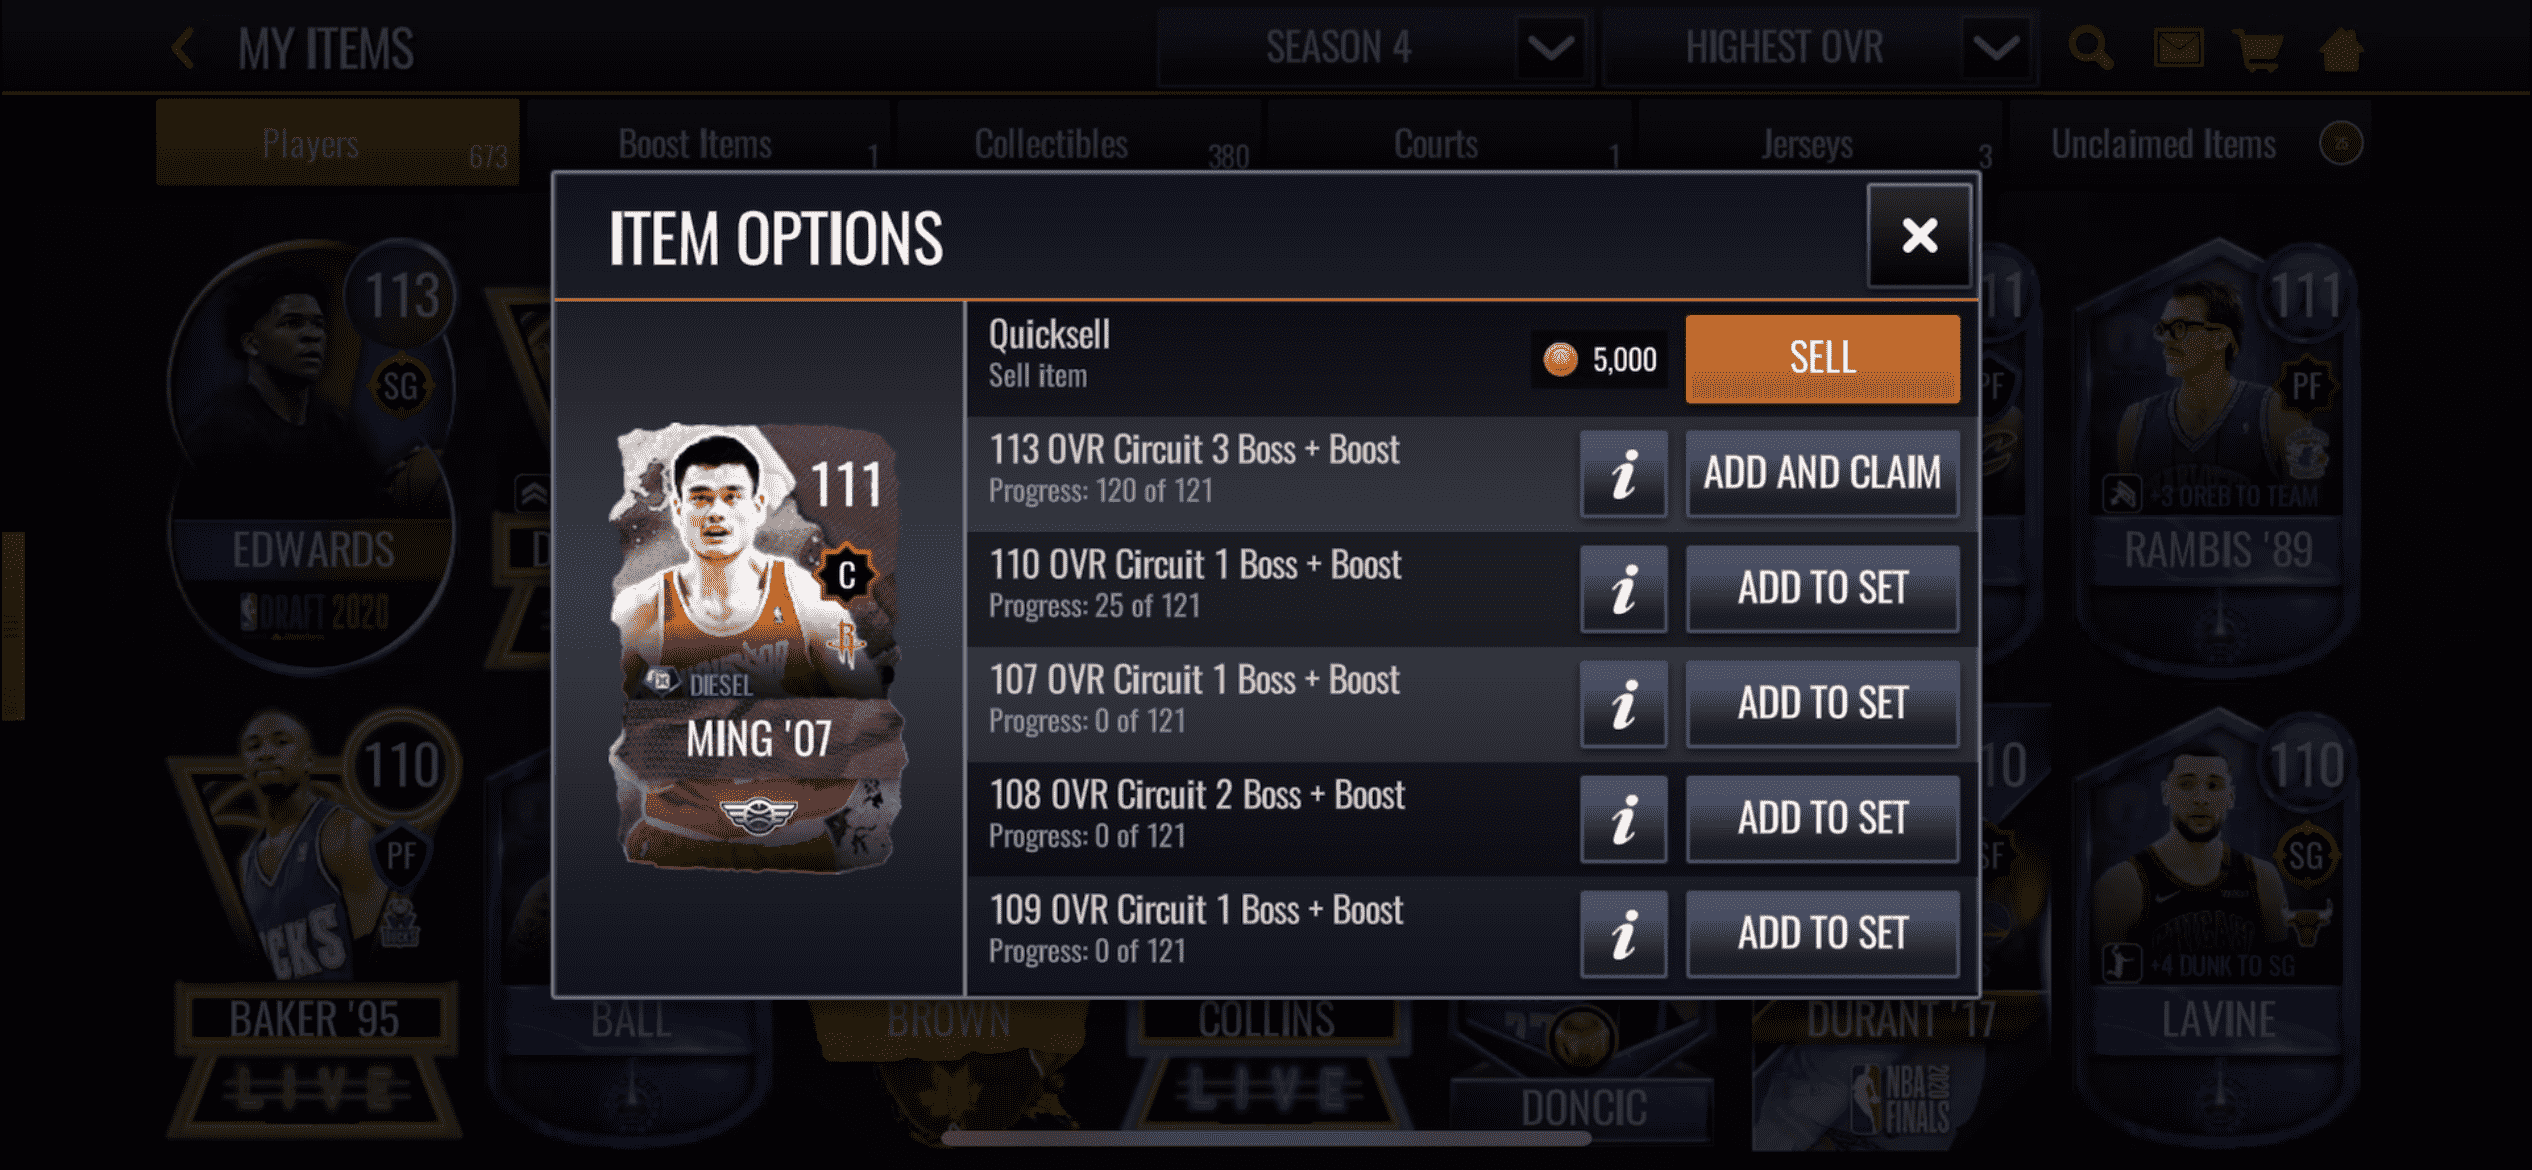Close the Item Options dialog
Image resolution: width=2532 pixels, height=1170 pixels.
coord(1919,236)
